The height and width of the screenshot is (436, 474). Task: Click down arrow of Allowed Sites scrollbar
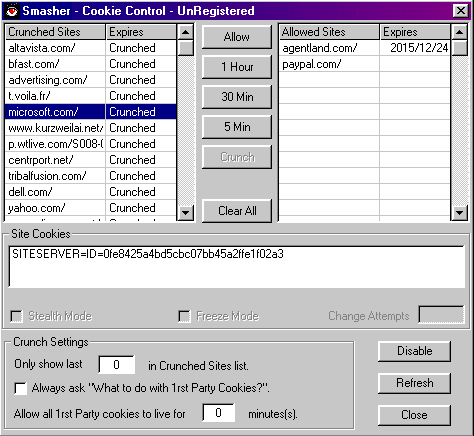(x=460, y=212)
